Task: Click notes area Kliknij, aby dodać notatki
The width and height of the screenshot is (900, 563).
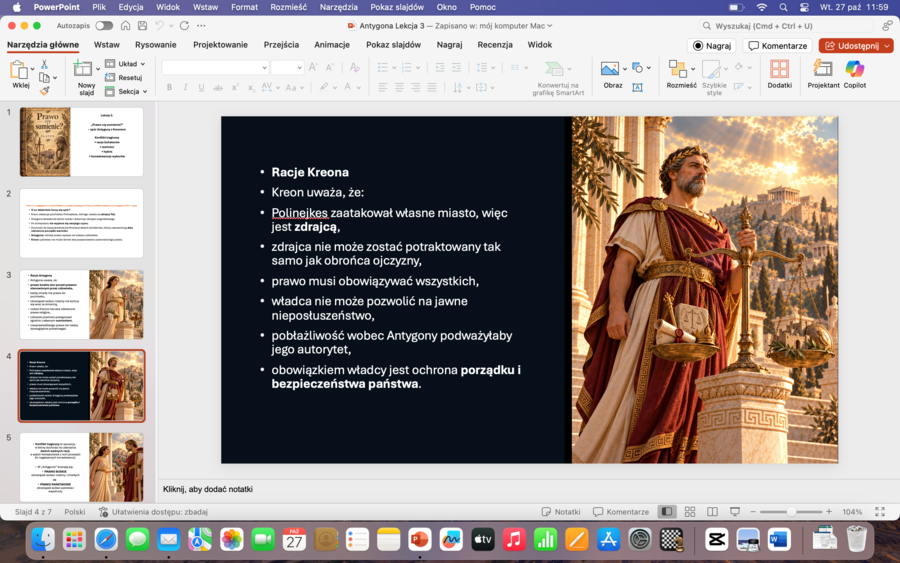Action: [208, 489]
